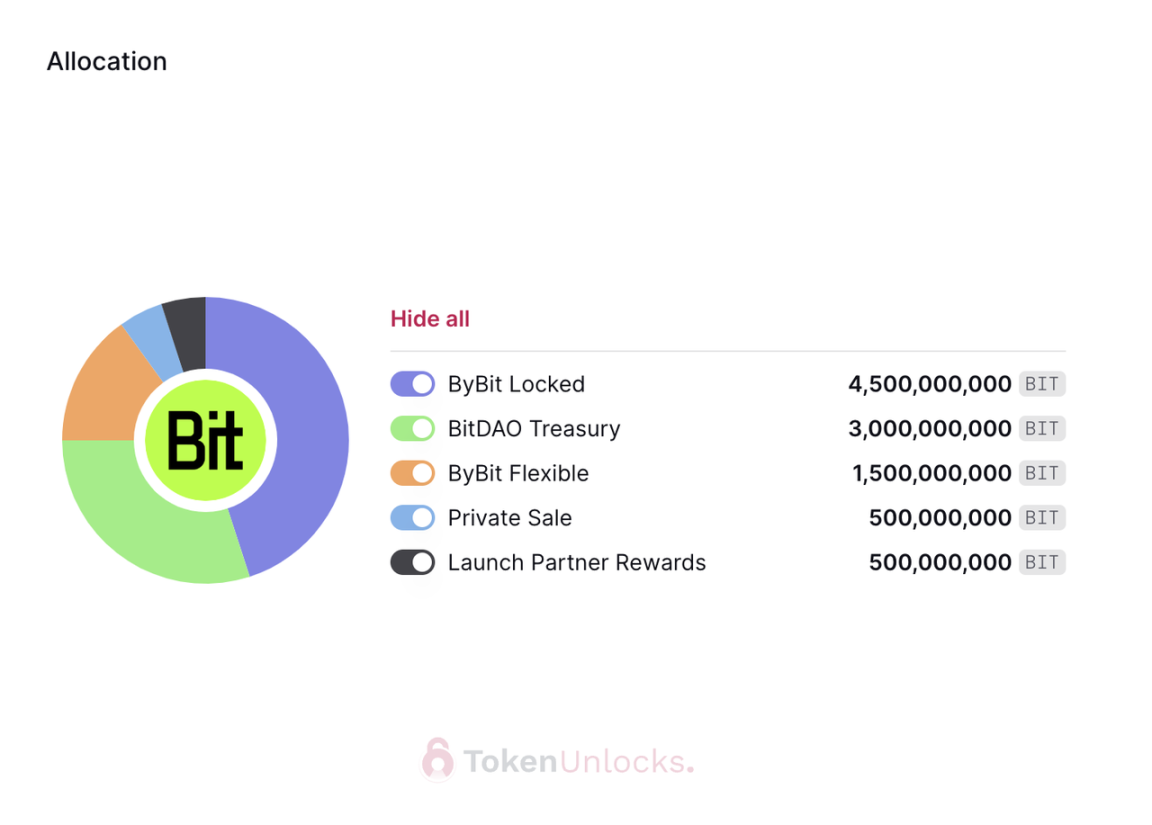Click the TokenUnlocks padlock logo icon

click(x=438, y=760)
